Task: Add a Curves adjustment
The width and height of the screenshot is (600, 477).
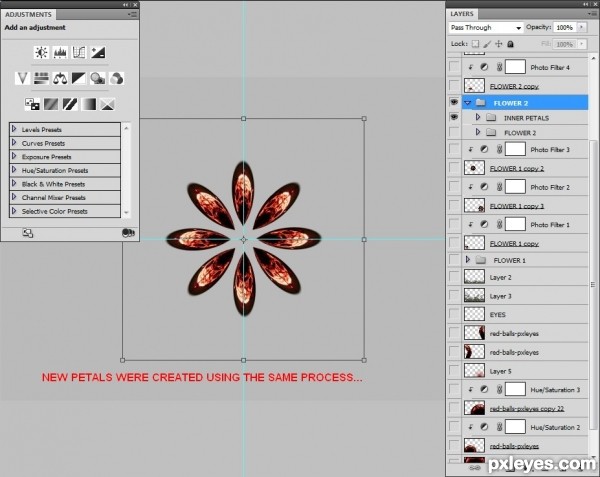Action: point(79,52)
